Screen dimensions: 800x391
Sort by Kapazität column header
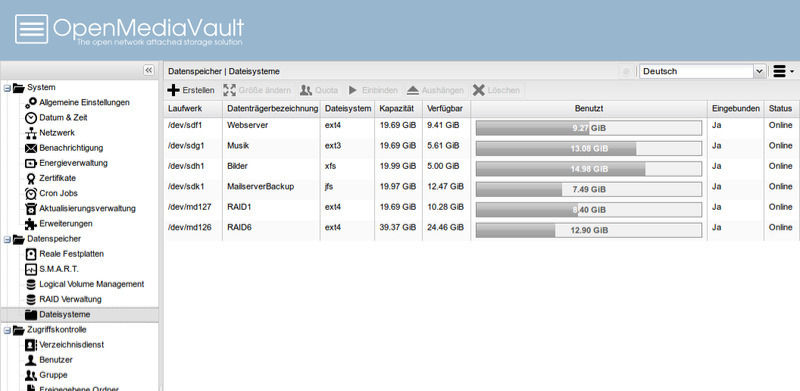pos(399,109)
